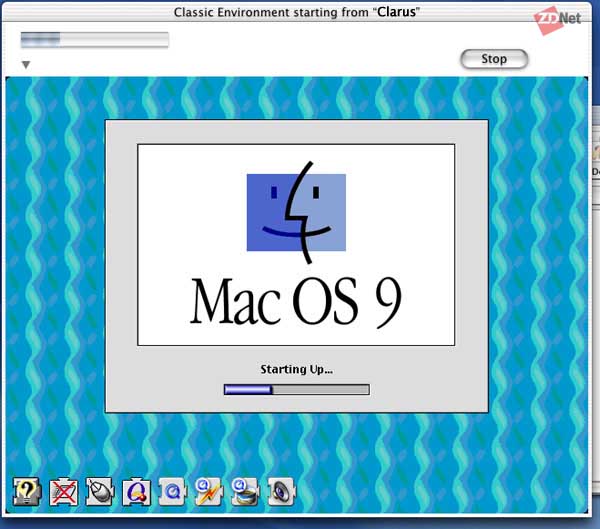
Task: Click the "Starting Up..." status text
Action: tap(297, 369)
